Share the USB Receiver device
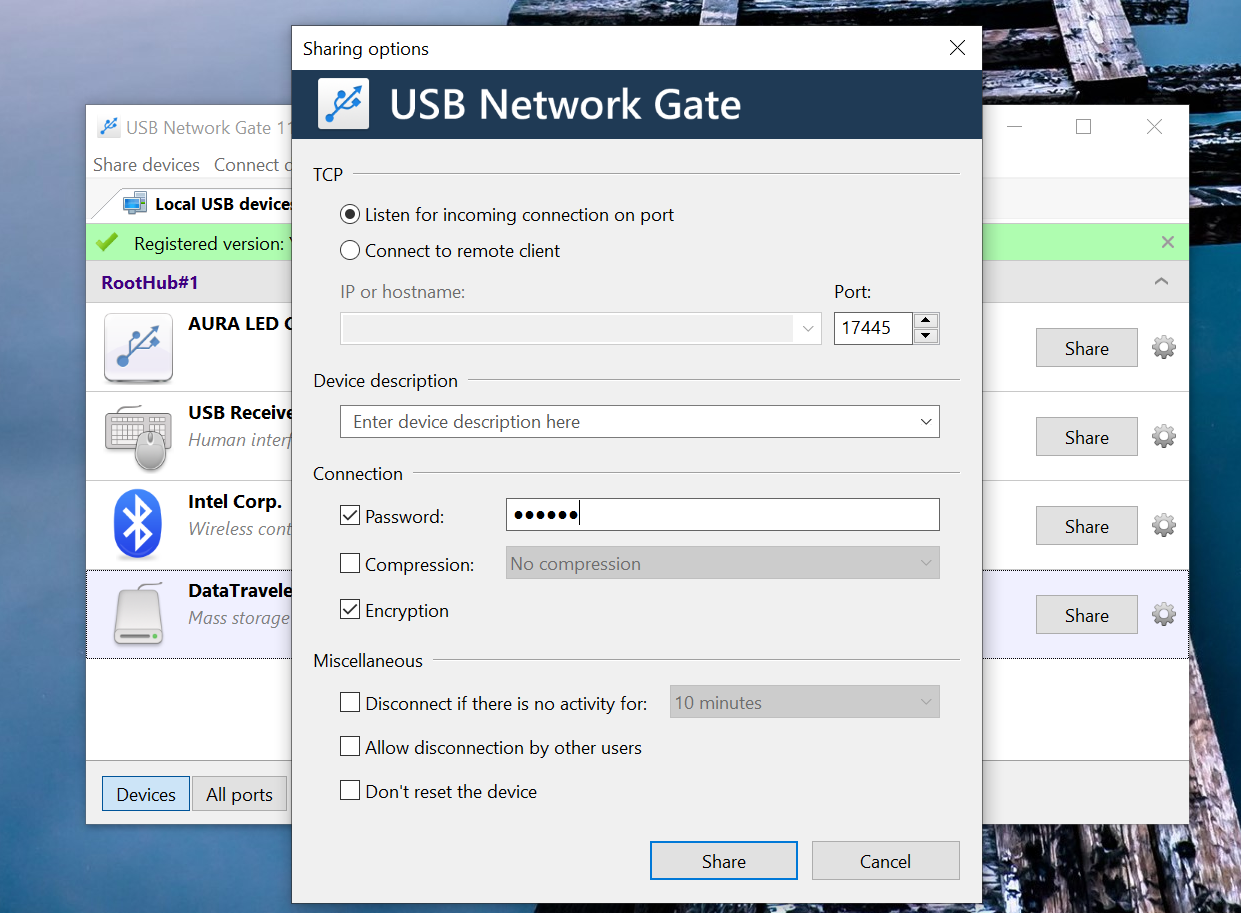Screen dimensions: 1241x913 (1086, 437)
